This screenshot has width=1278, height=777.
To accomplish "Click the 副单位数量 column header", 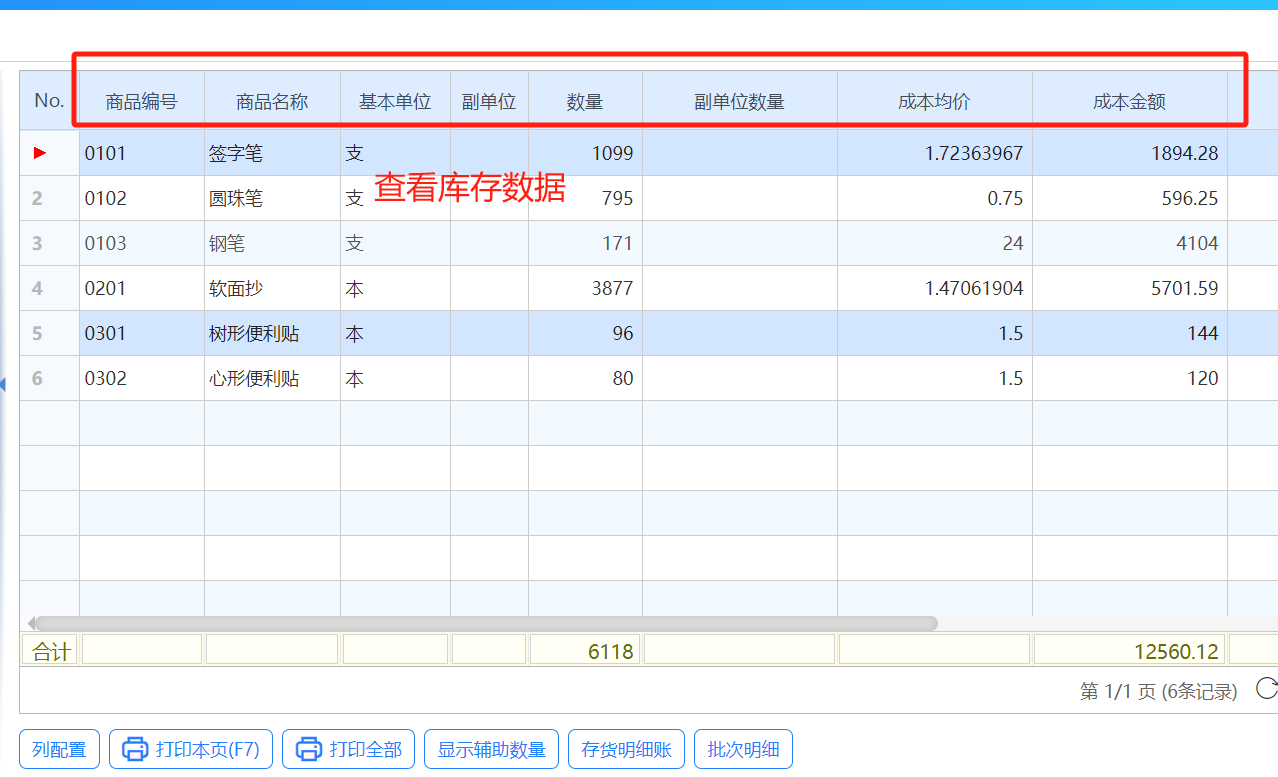I will point(739,101).
